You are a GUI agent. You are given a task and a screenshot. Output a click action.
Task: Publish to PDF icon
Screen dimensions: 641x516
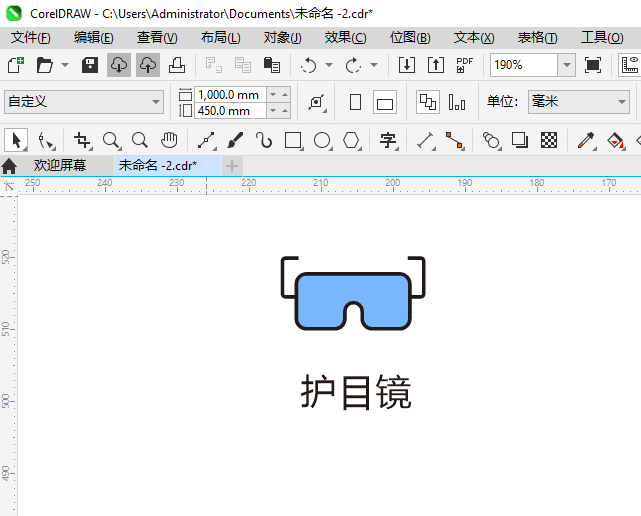464,65
